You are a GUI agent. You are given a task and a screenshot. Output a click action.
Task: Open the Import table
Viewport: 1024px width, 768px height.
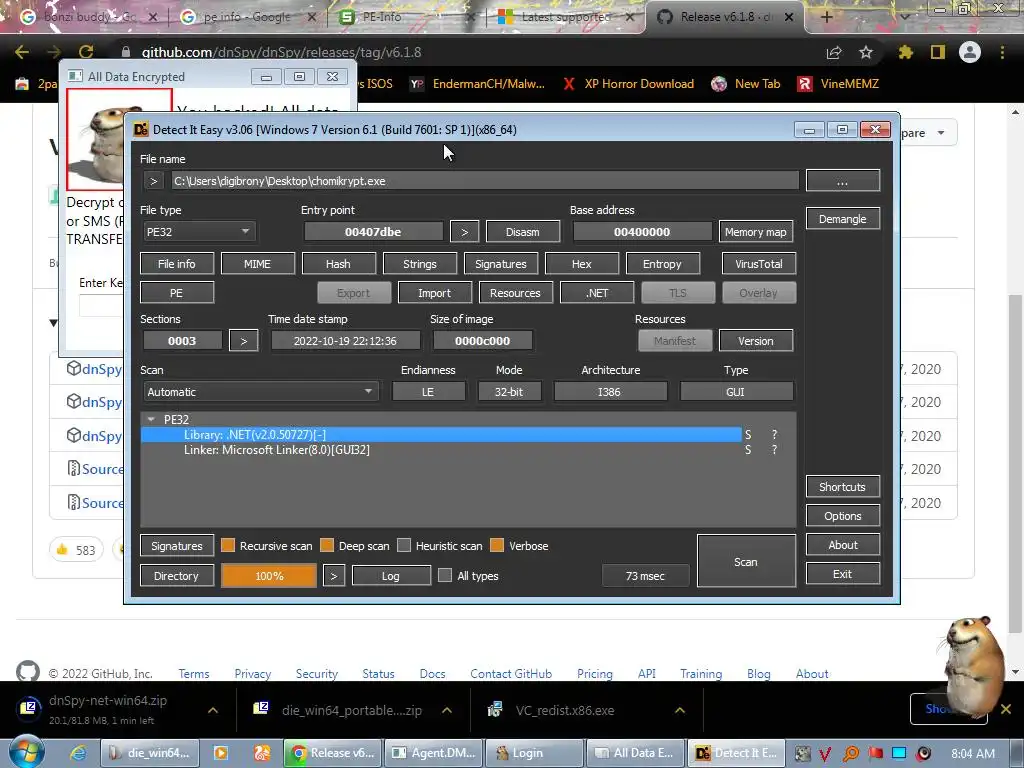tap(434, 293)
